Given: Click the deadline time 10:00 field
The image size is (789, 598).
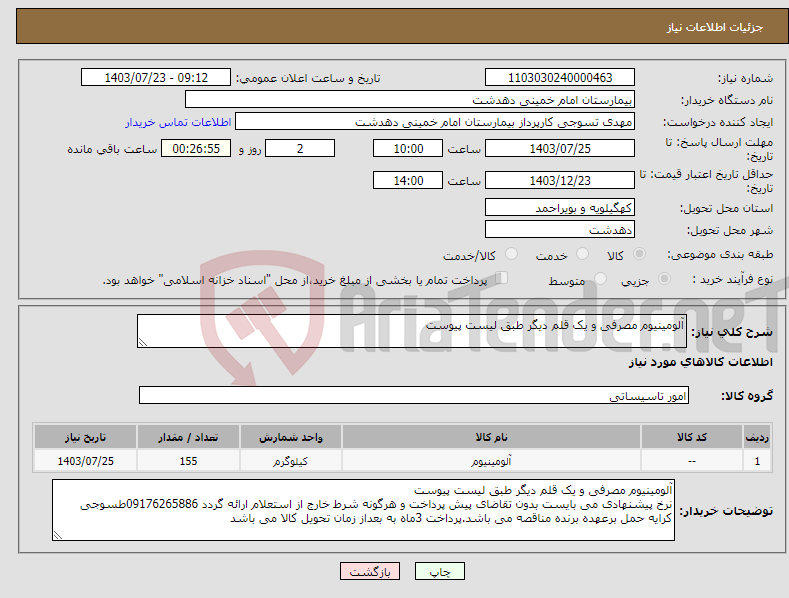Looking at the screenshot, I should tap(408, 148).
